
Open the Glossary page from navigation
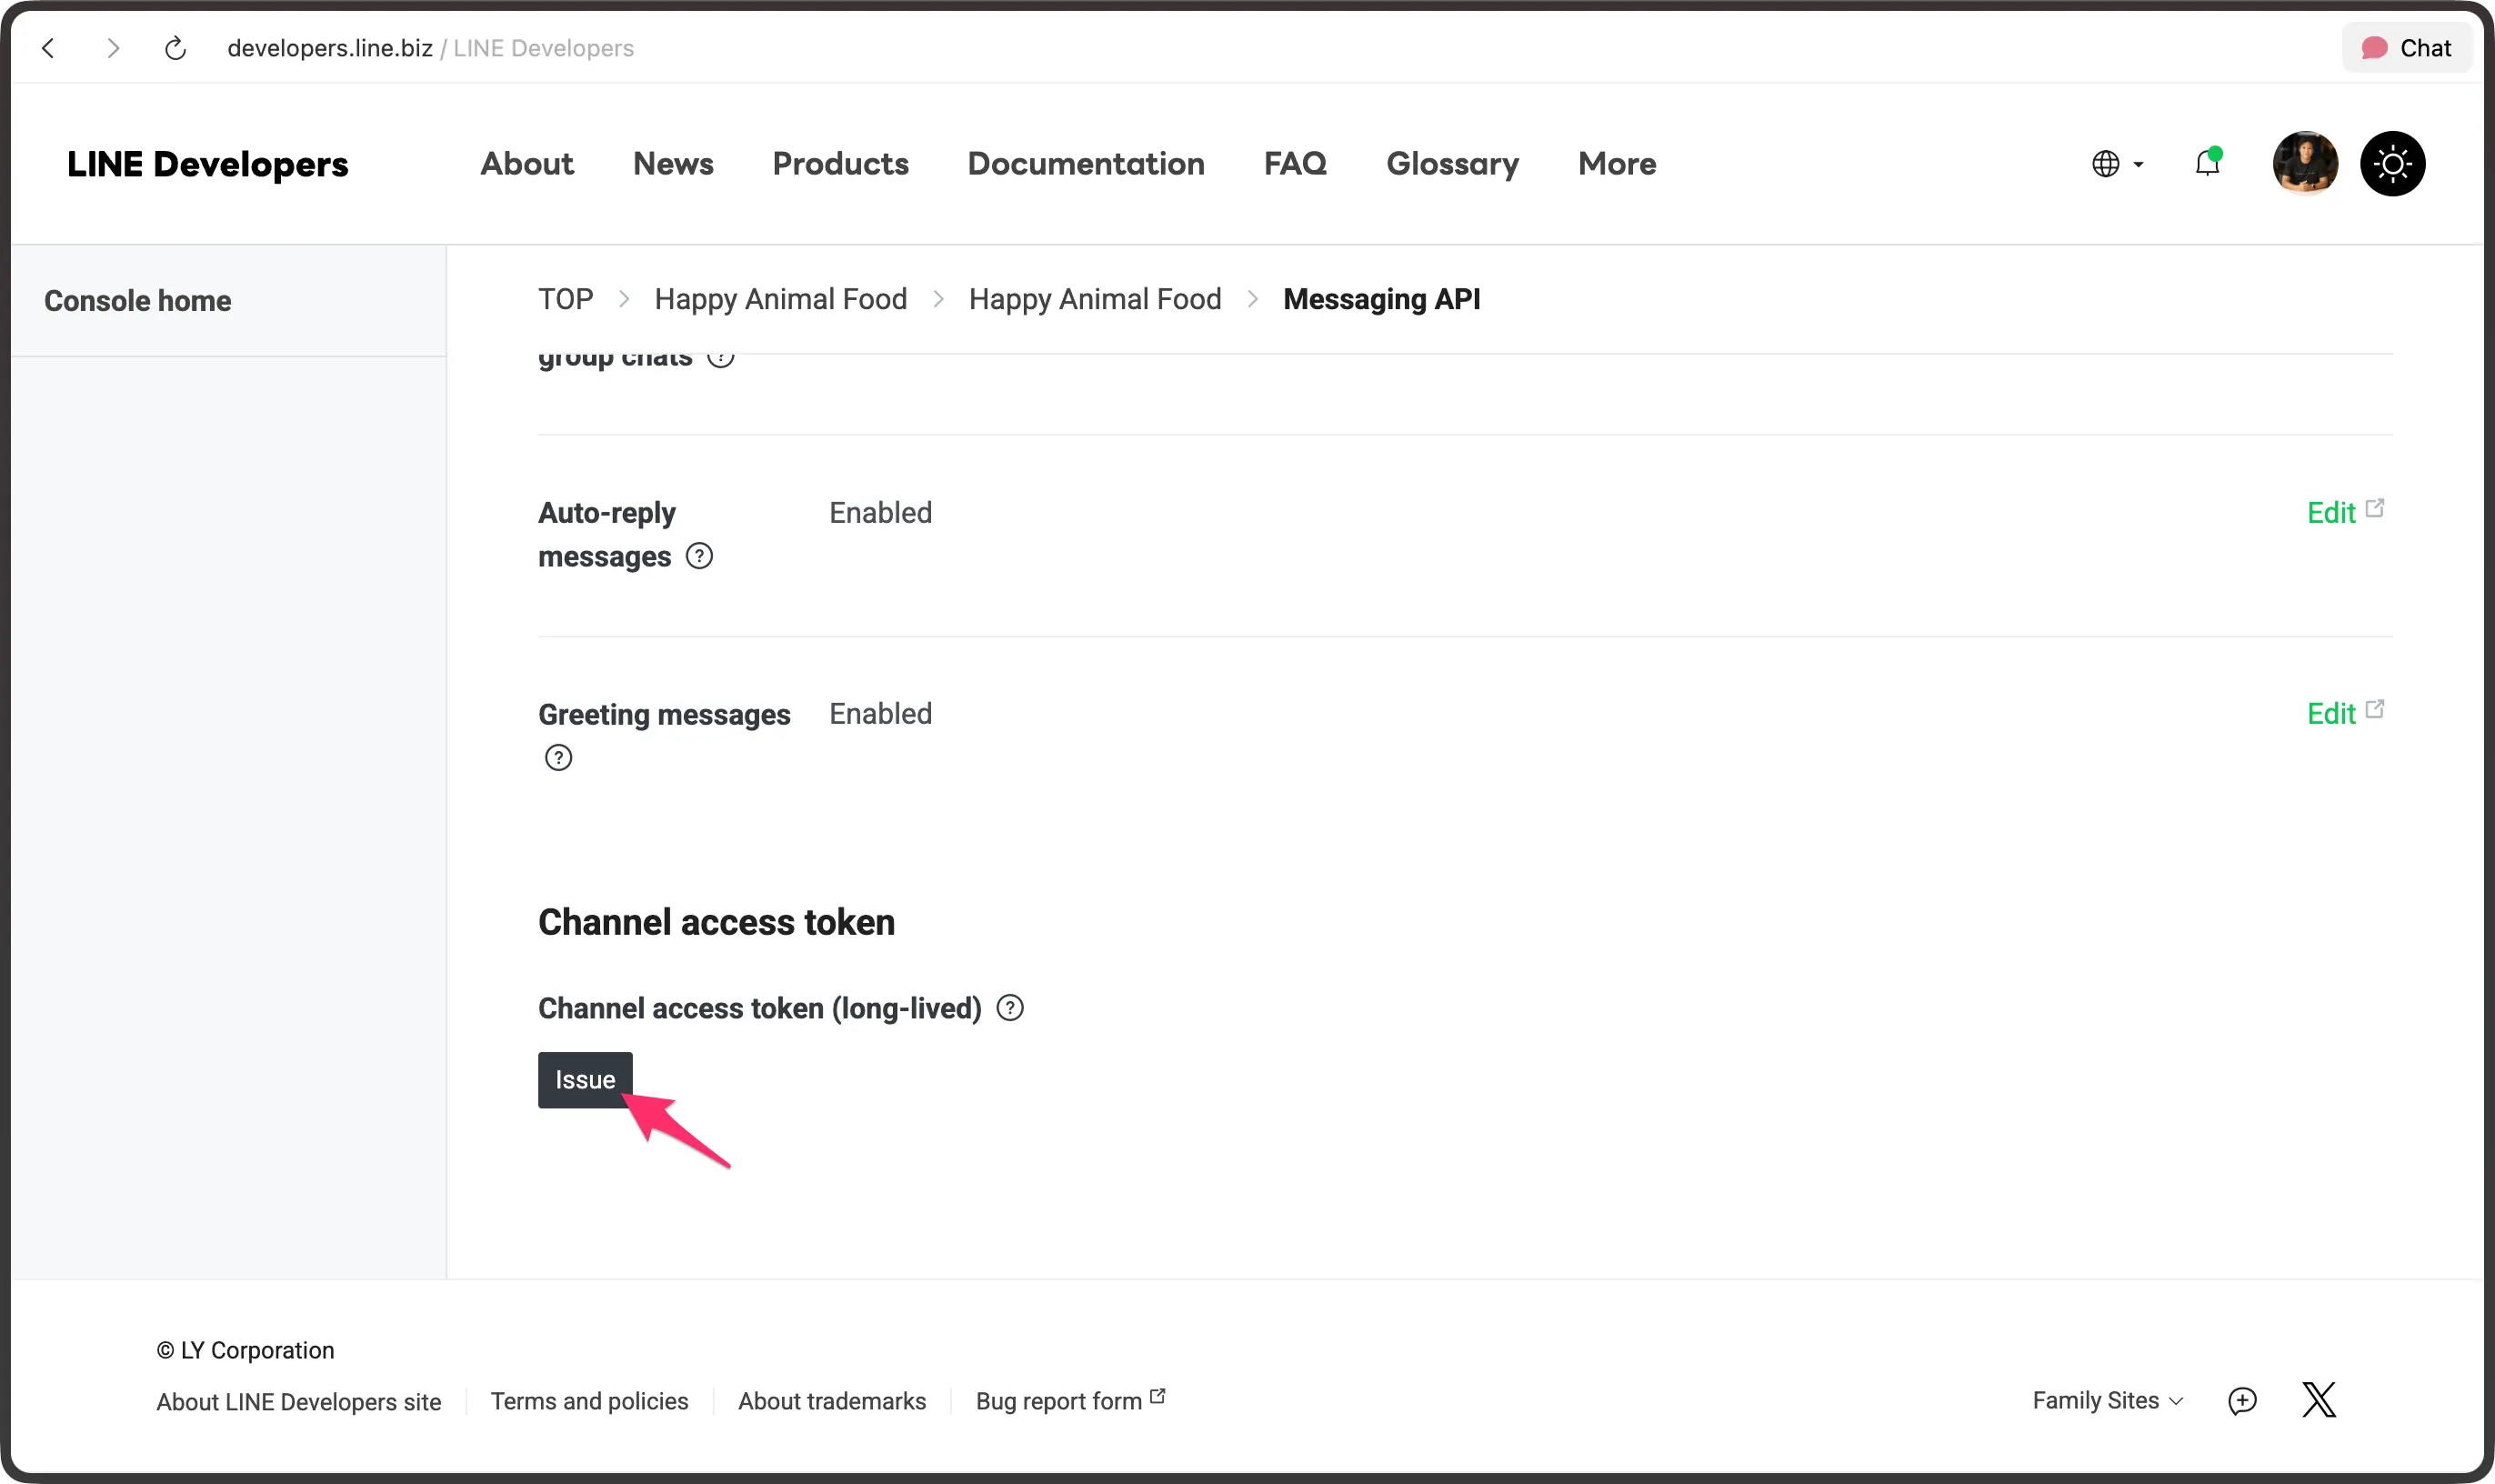point(1452,163)
